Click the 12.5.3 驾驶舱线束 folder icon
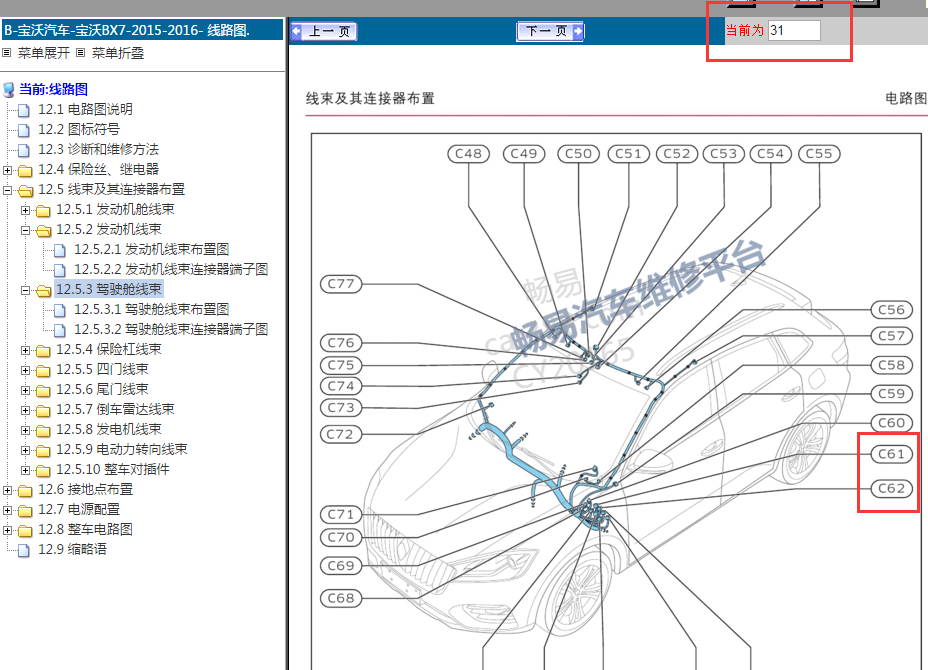 (43, 291)
